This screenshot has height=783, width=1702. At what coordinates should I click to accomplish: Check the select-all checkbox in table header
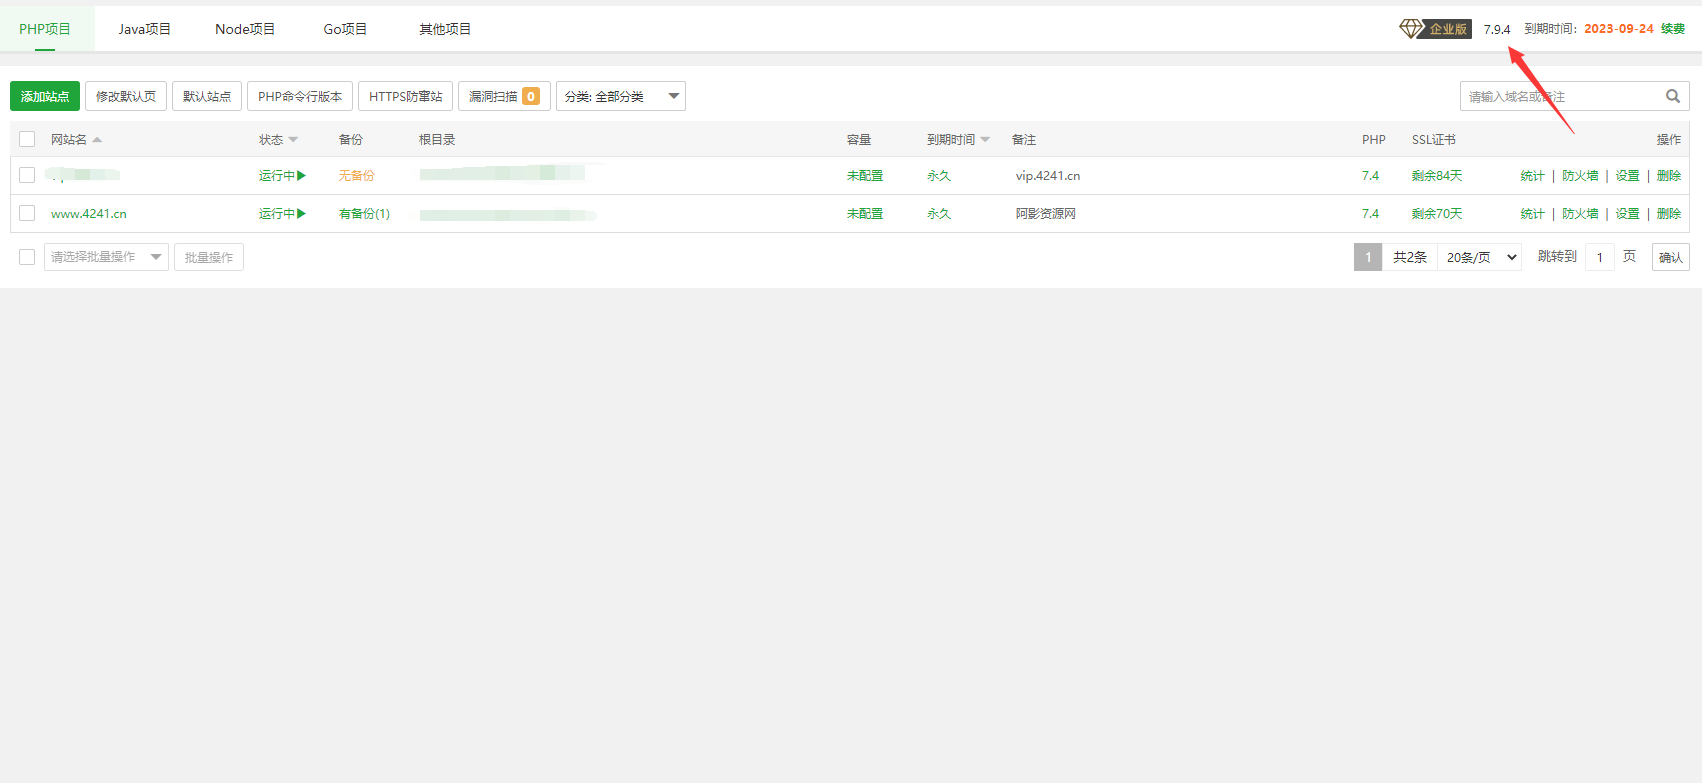tap(27, 140)
